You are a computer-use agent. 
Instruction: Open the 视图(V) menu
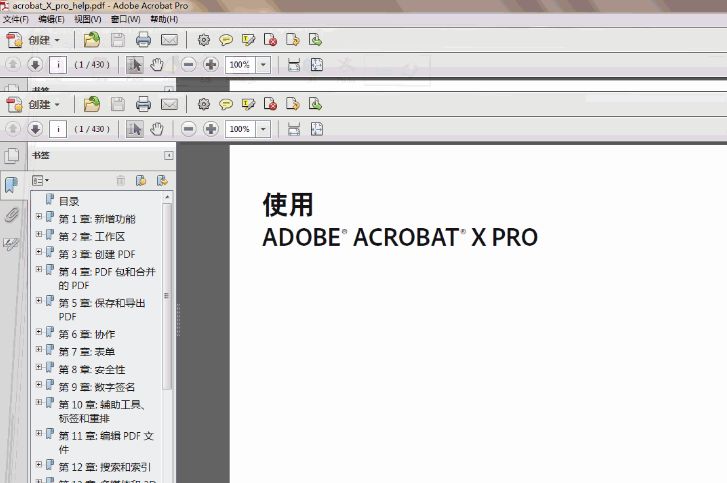click(x=88, y=19)
